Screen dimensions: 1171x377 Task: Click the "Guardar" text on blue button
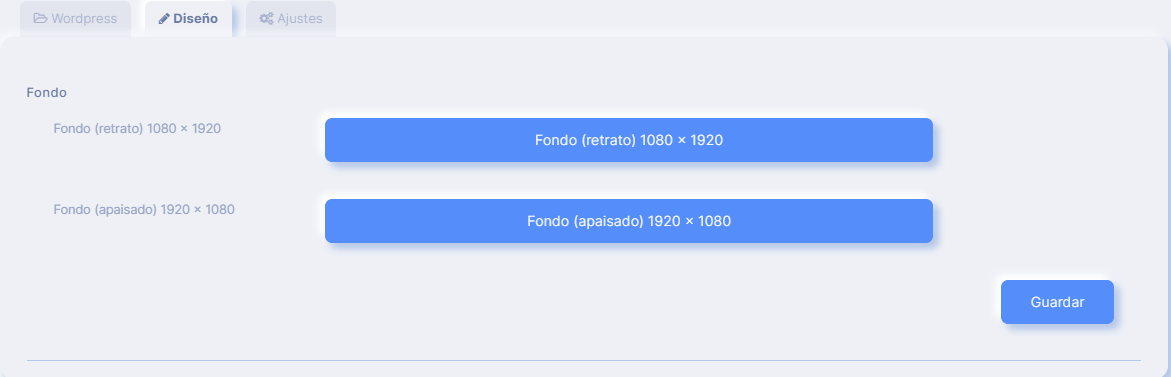pos(1057,302)
